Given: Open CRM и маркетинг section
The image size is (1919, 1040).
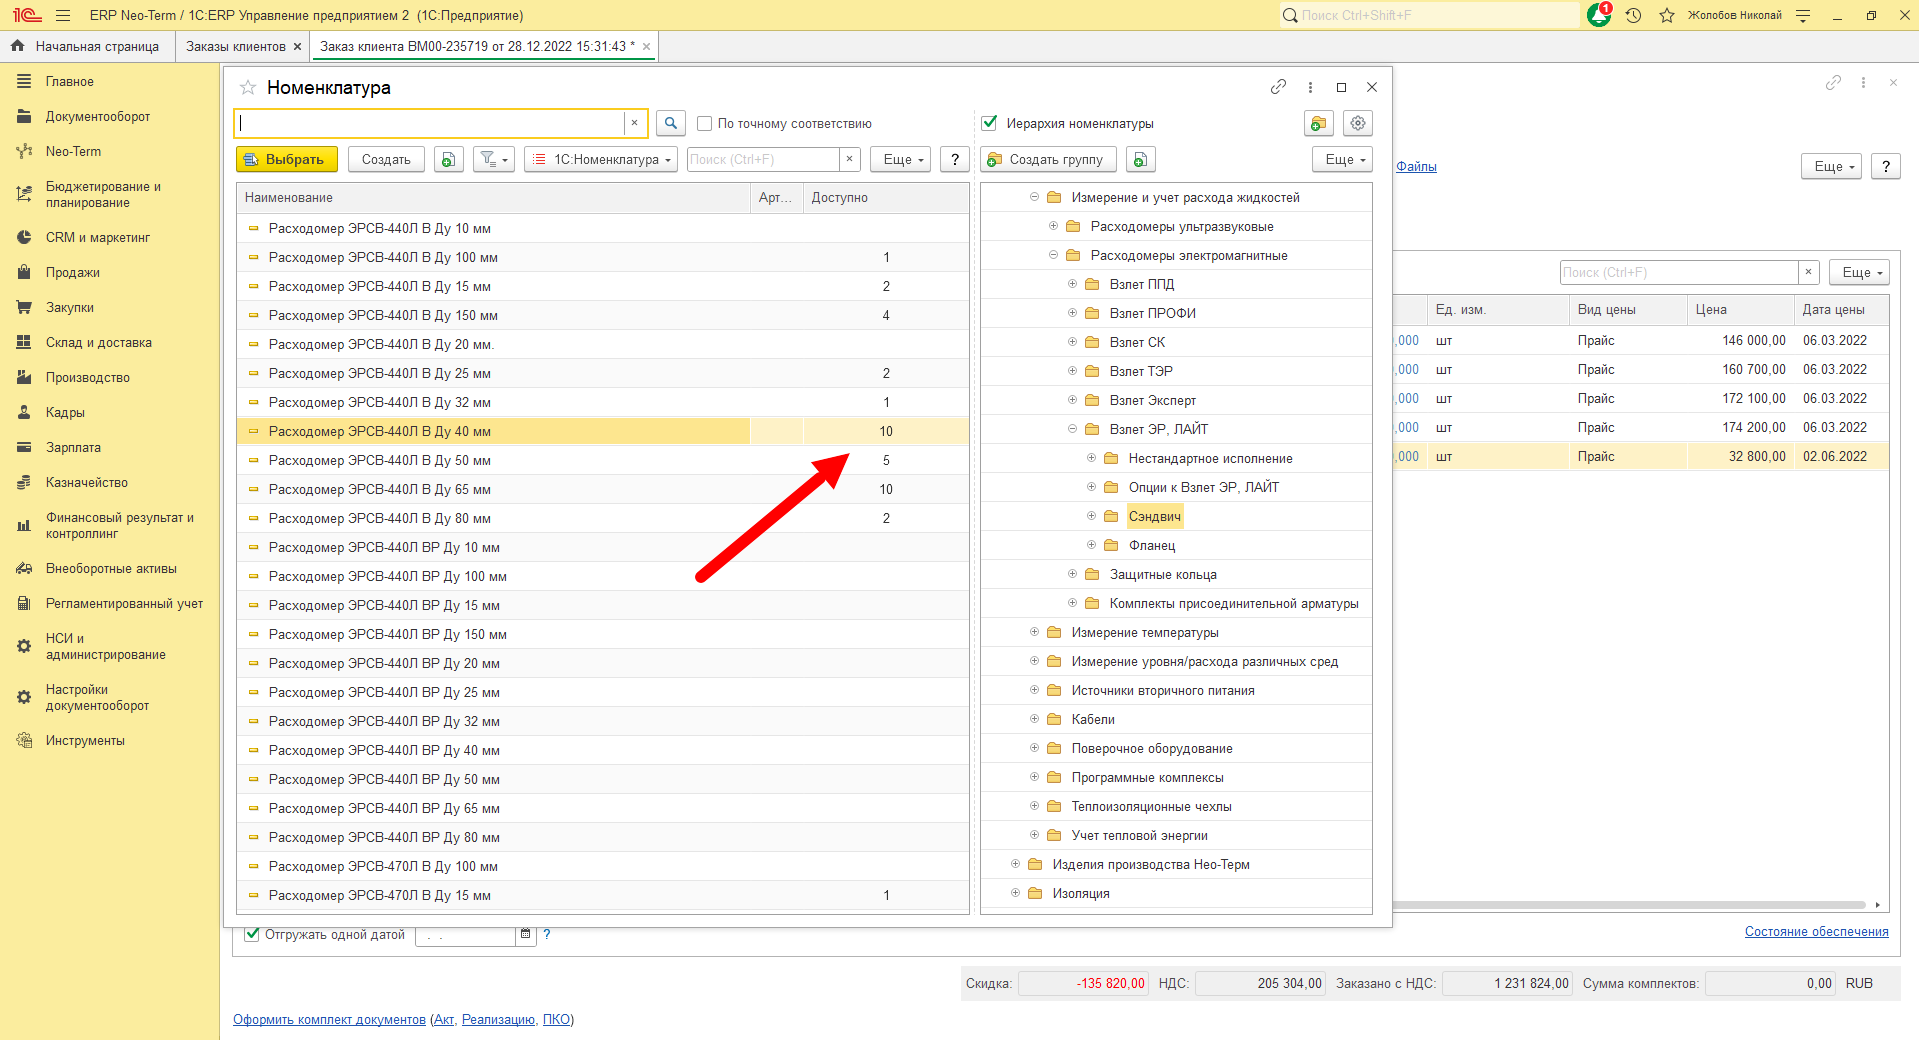Looking at the screenshot, I should pyautogui.click(x=98, y=237).
